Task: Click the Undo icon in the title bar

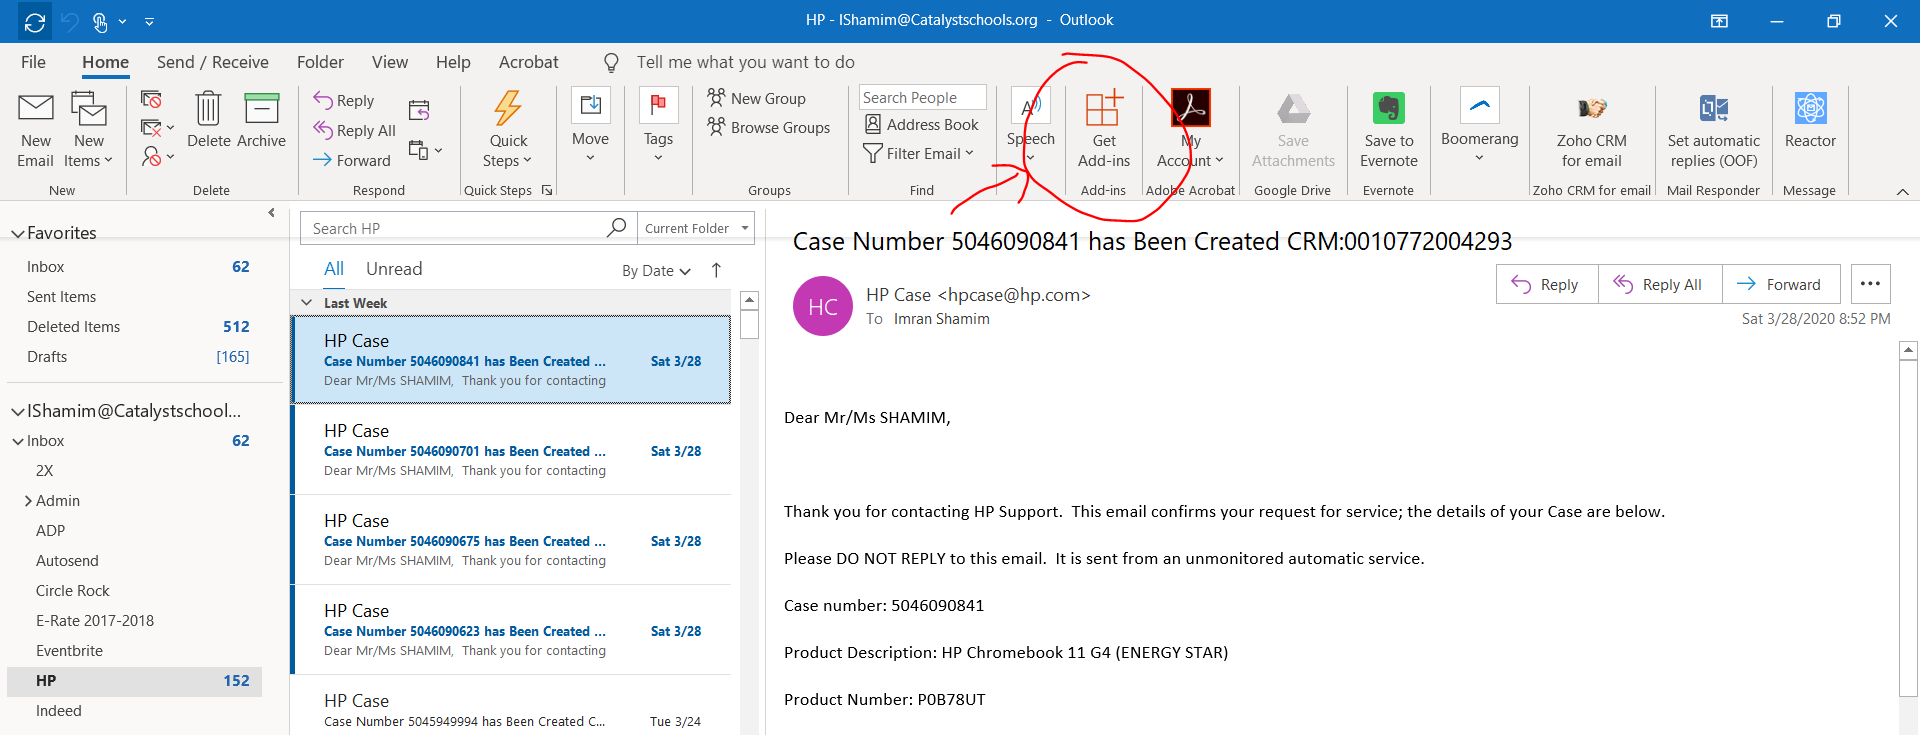Action: tap(70, 21)
